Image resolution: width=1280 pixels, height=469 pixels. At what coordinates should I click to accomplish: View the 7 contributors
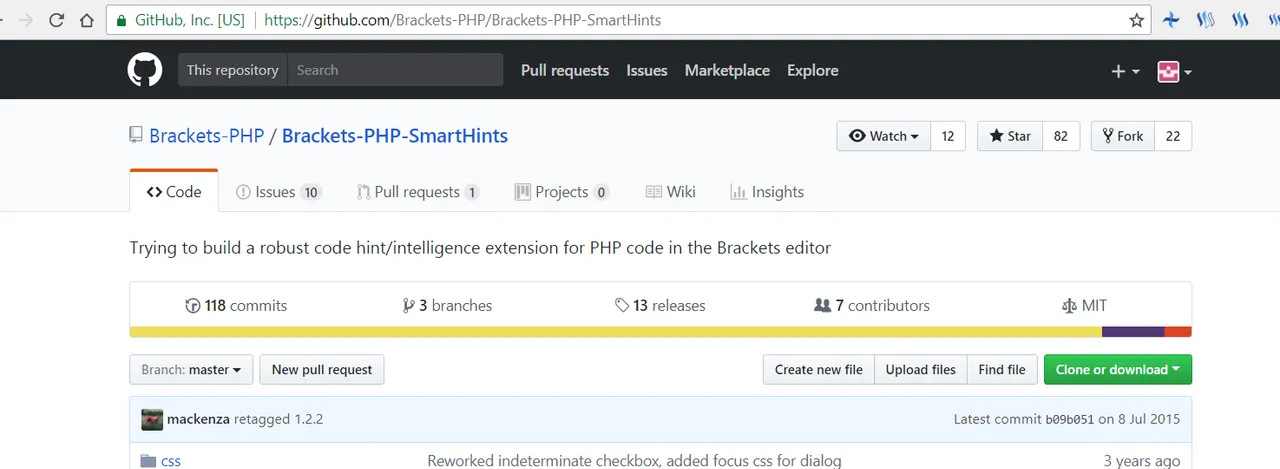coord(872,305)
